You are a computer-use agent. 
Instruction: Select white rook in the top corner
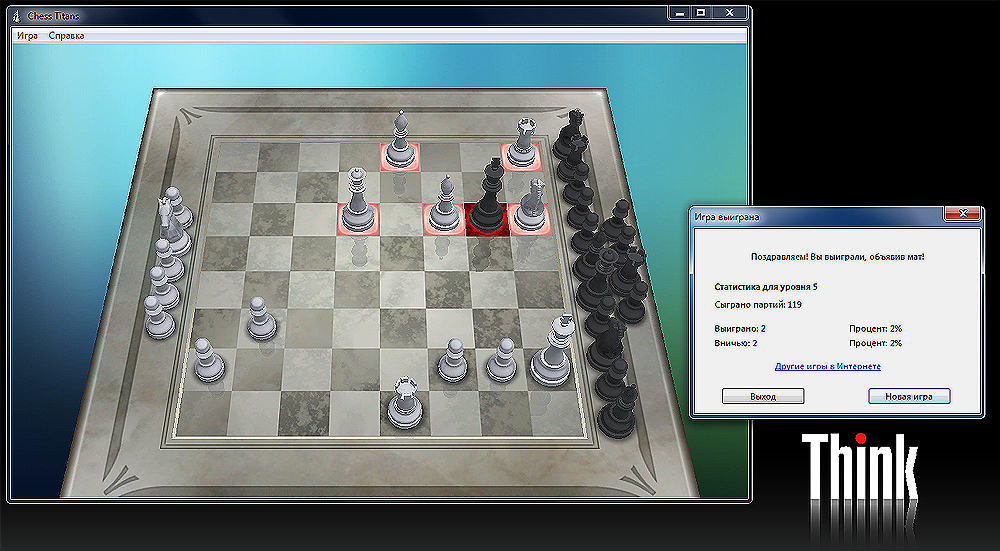pyautogui.click(x=522, y=142)
